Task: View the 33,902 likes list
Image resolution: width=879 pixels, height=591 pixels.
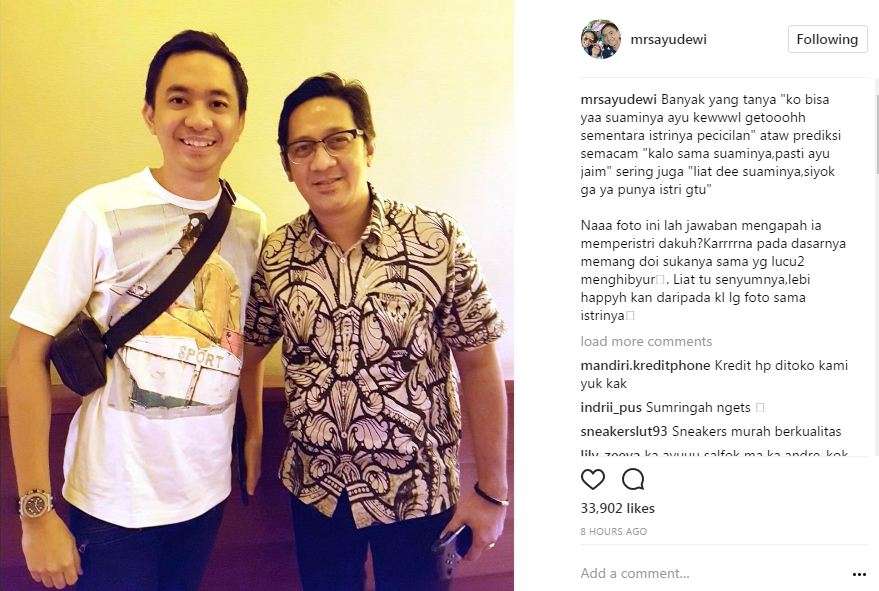Action: 617,509
